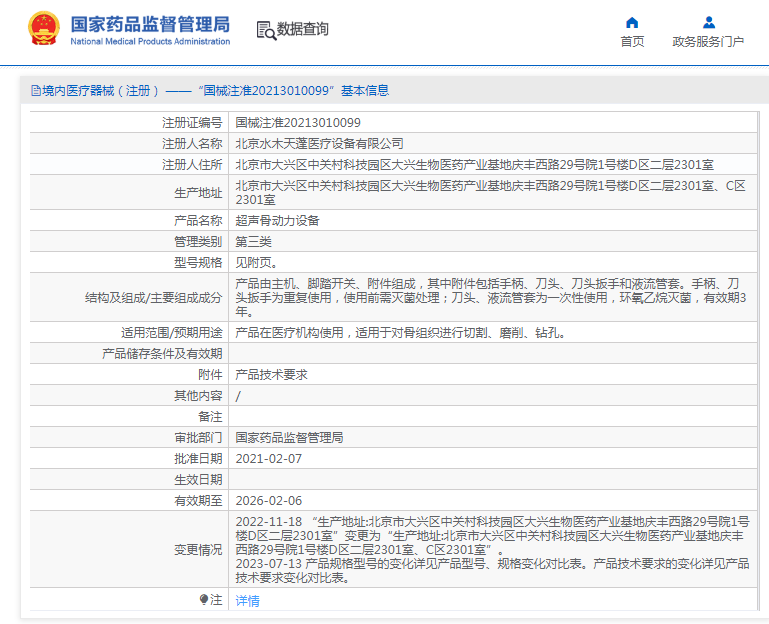Click the 数据查询 title text
This screenshot has width=769, height=624.
pyautogui.click(x=303, y=29)
